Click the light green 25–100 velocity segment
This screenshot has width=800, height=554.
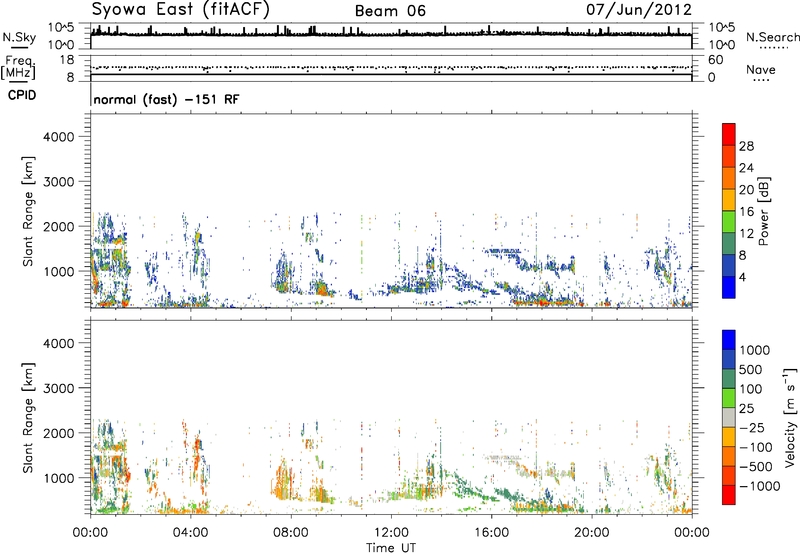pos(729,398)
